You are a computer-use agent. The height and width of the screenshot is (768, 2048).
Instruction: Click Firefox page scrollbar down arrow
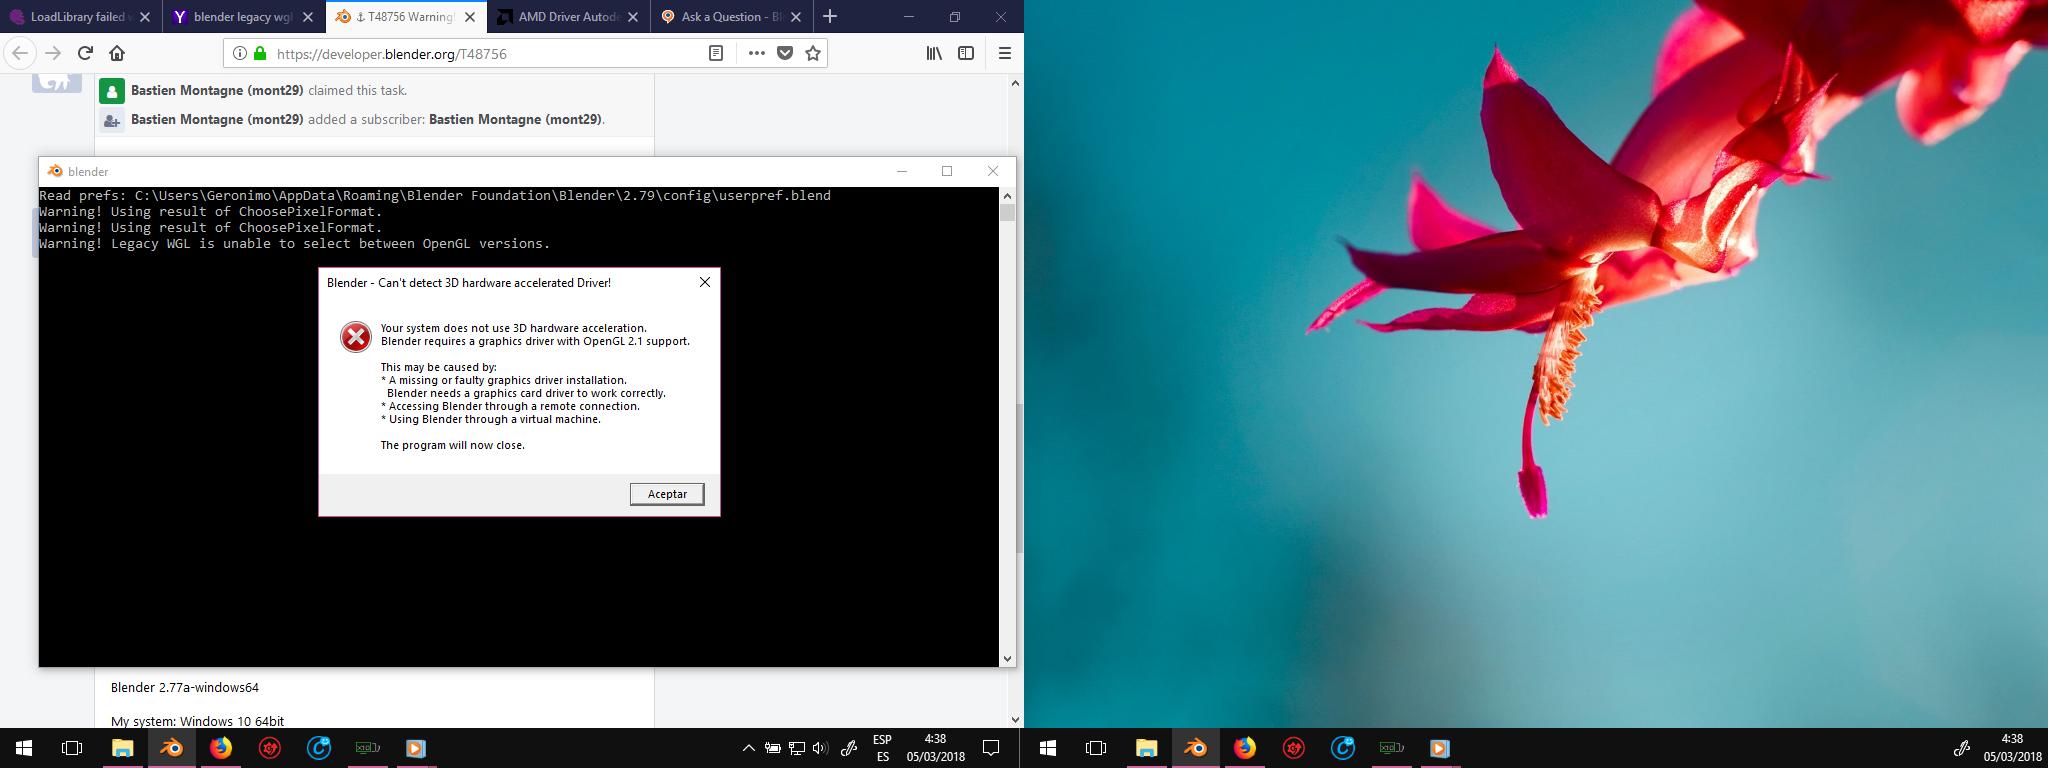coord(1016,719)
